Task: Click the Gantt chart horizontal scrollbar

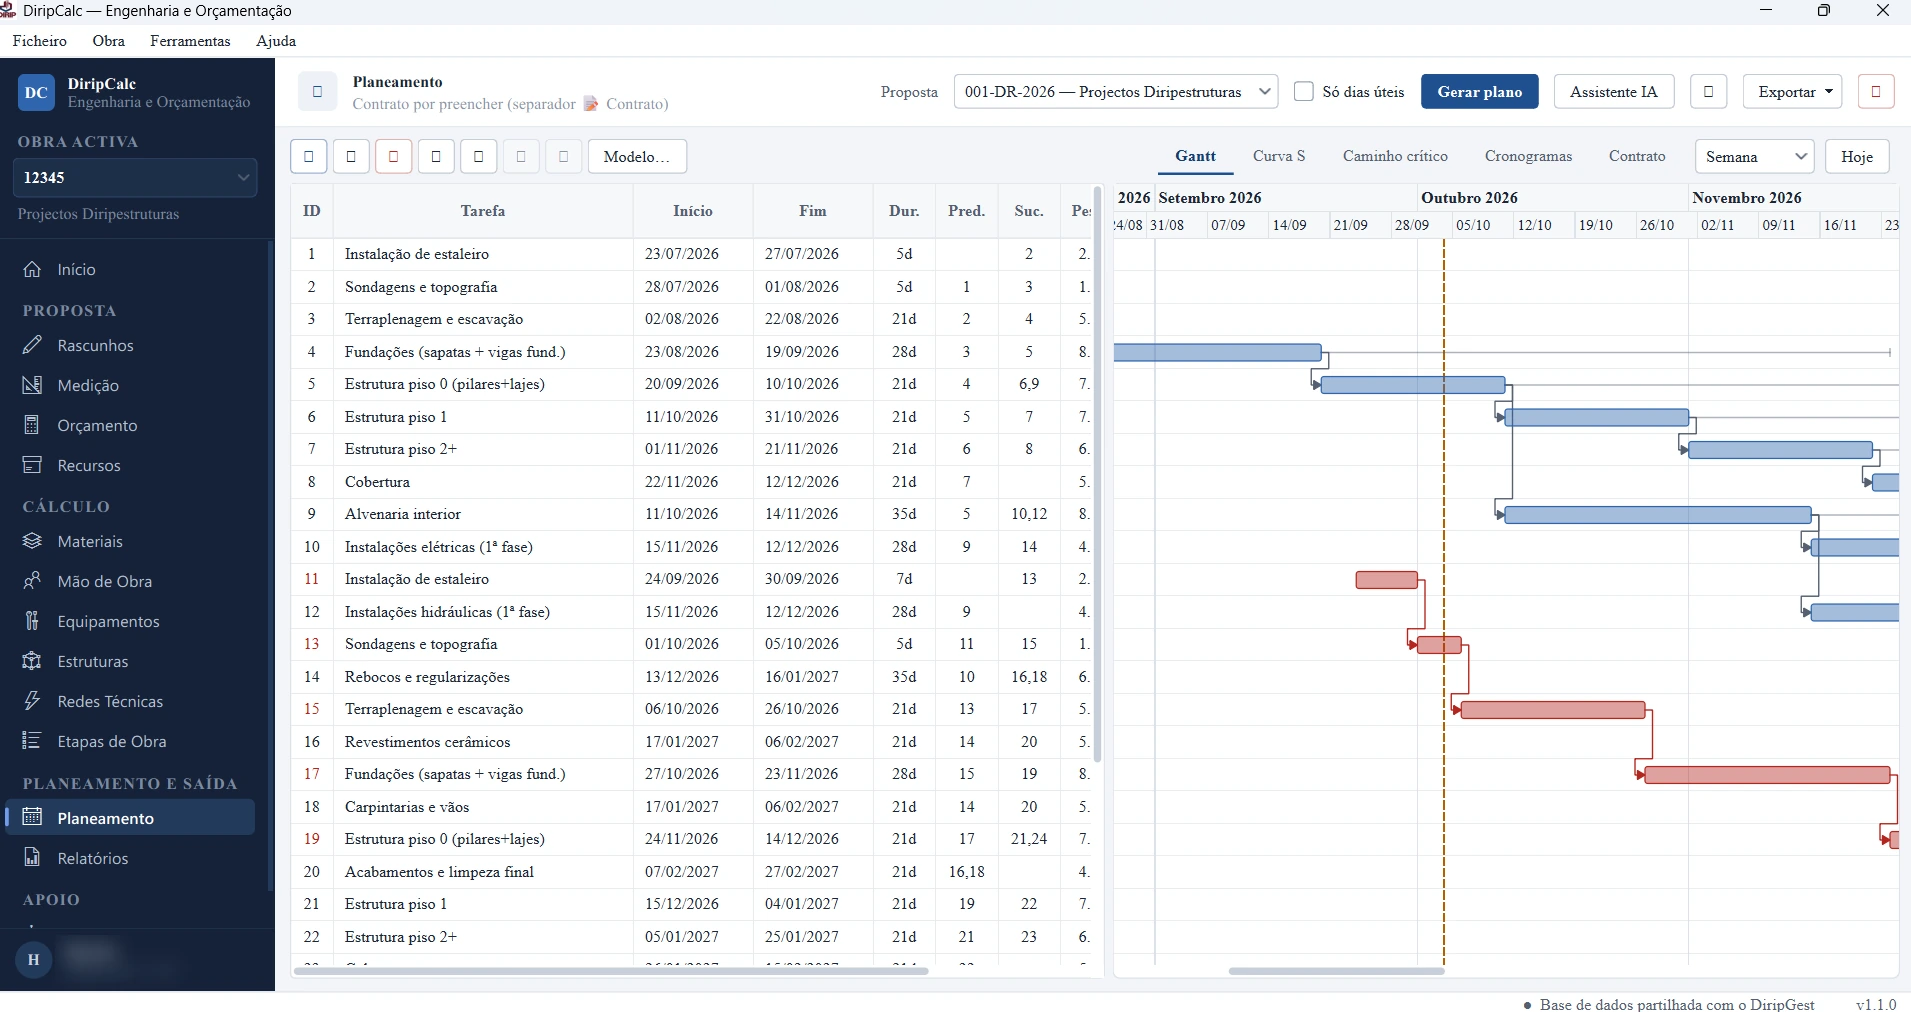Action: 1336,970
